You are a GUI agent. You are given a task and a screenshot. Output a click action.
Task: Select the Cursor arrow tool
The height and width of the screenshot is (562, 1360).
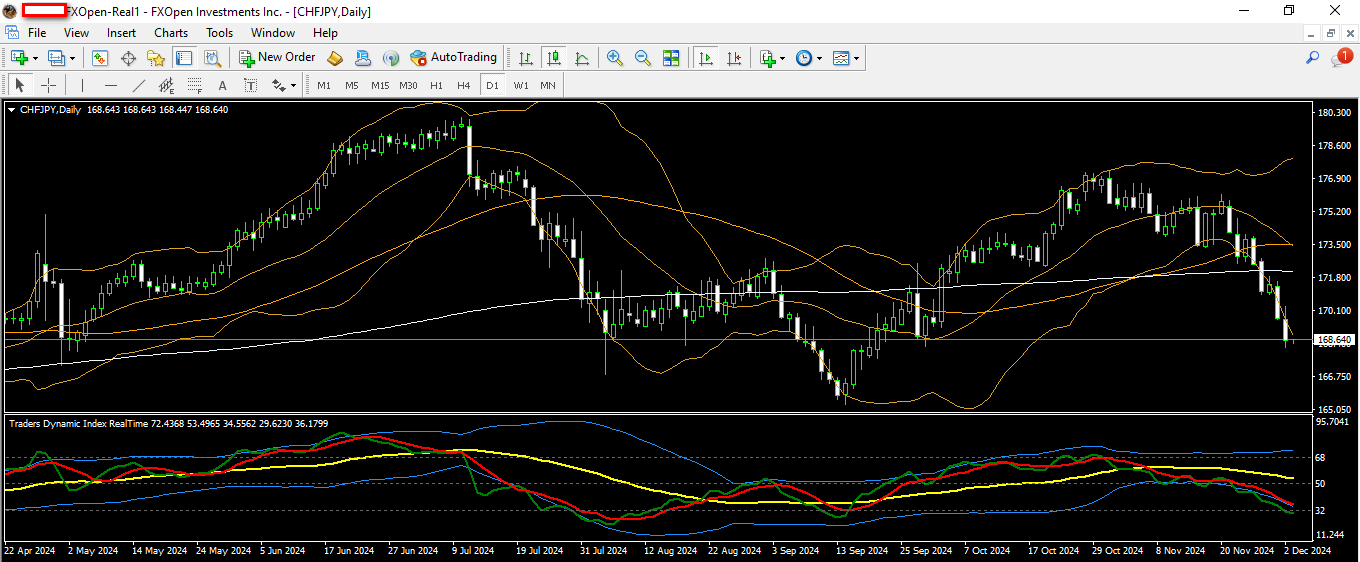[x=20, y=85]
